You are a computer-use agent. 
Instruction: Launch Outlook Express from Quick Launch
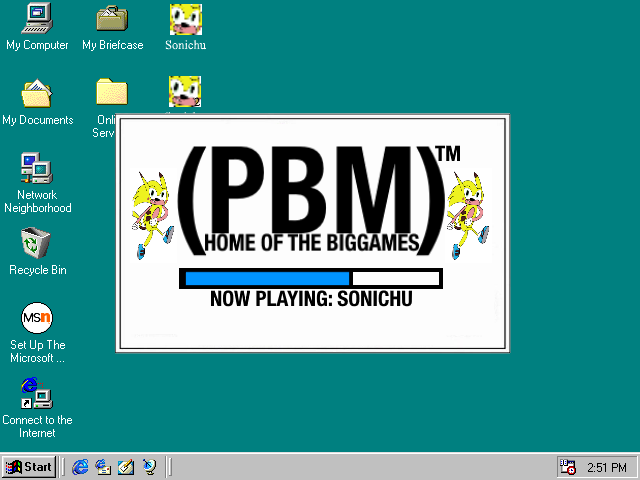[103, 467]
